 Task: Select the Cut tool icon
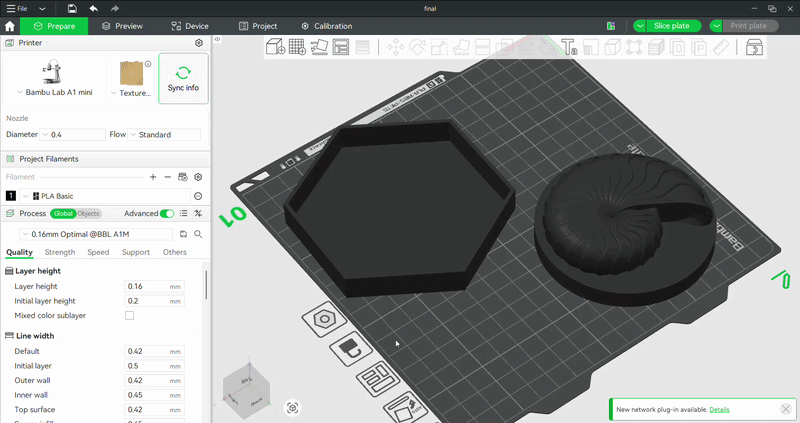(x=483, y=47)
